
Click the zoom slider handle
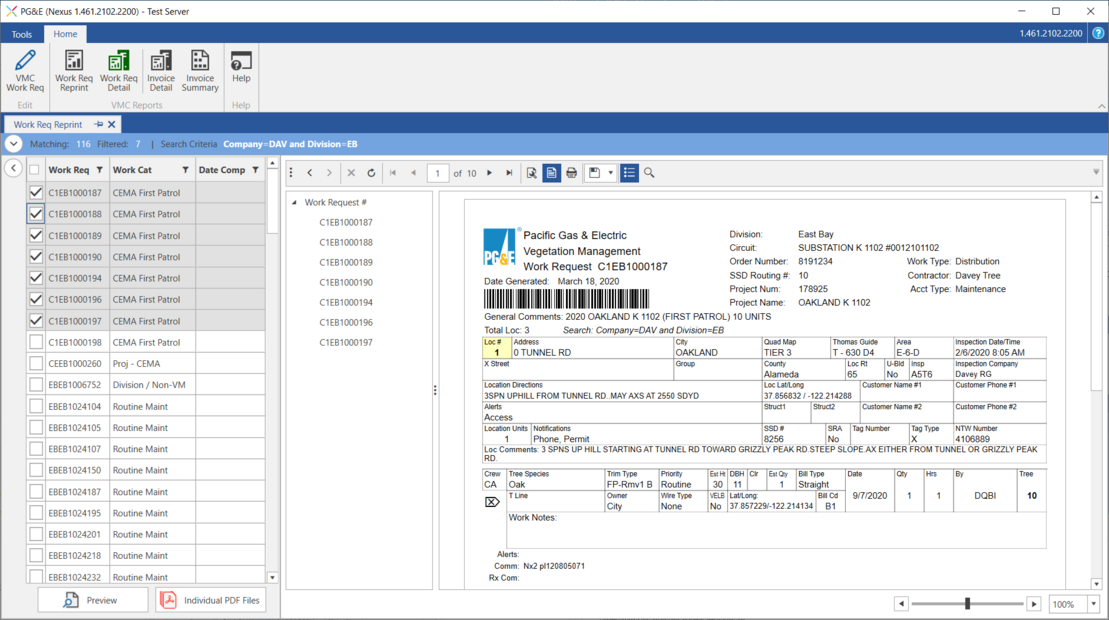[967, 604]
